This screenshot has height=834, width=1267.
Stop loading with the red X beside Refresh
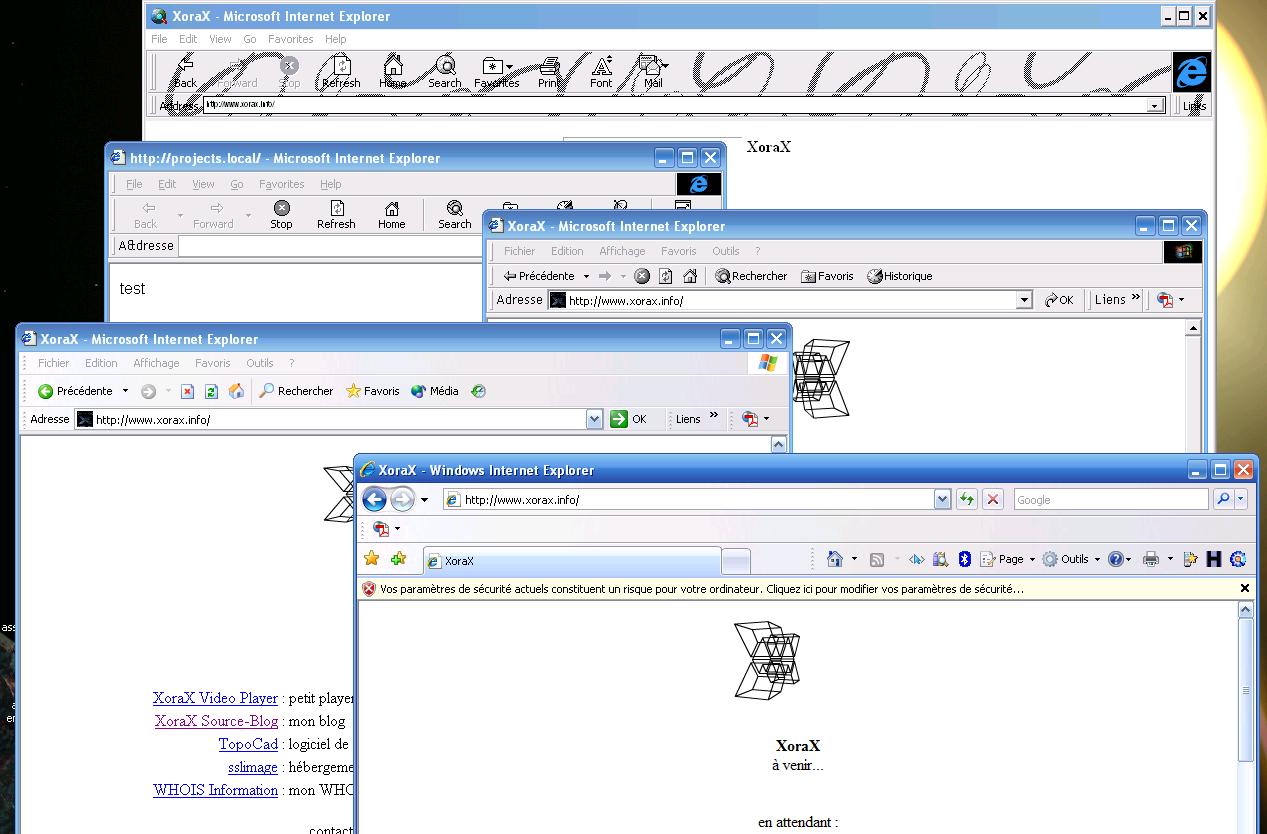[x=992, y=499]
